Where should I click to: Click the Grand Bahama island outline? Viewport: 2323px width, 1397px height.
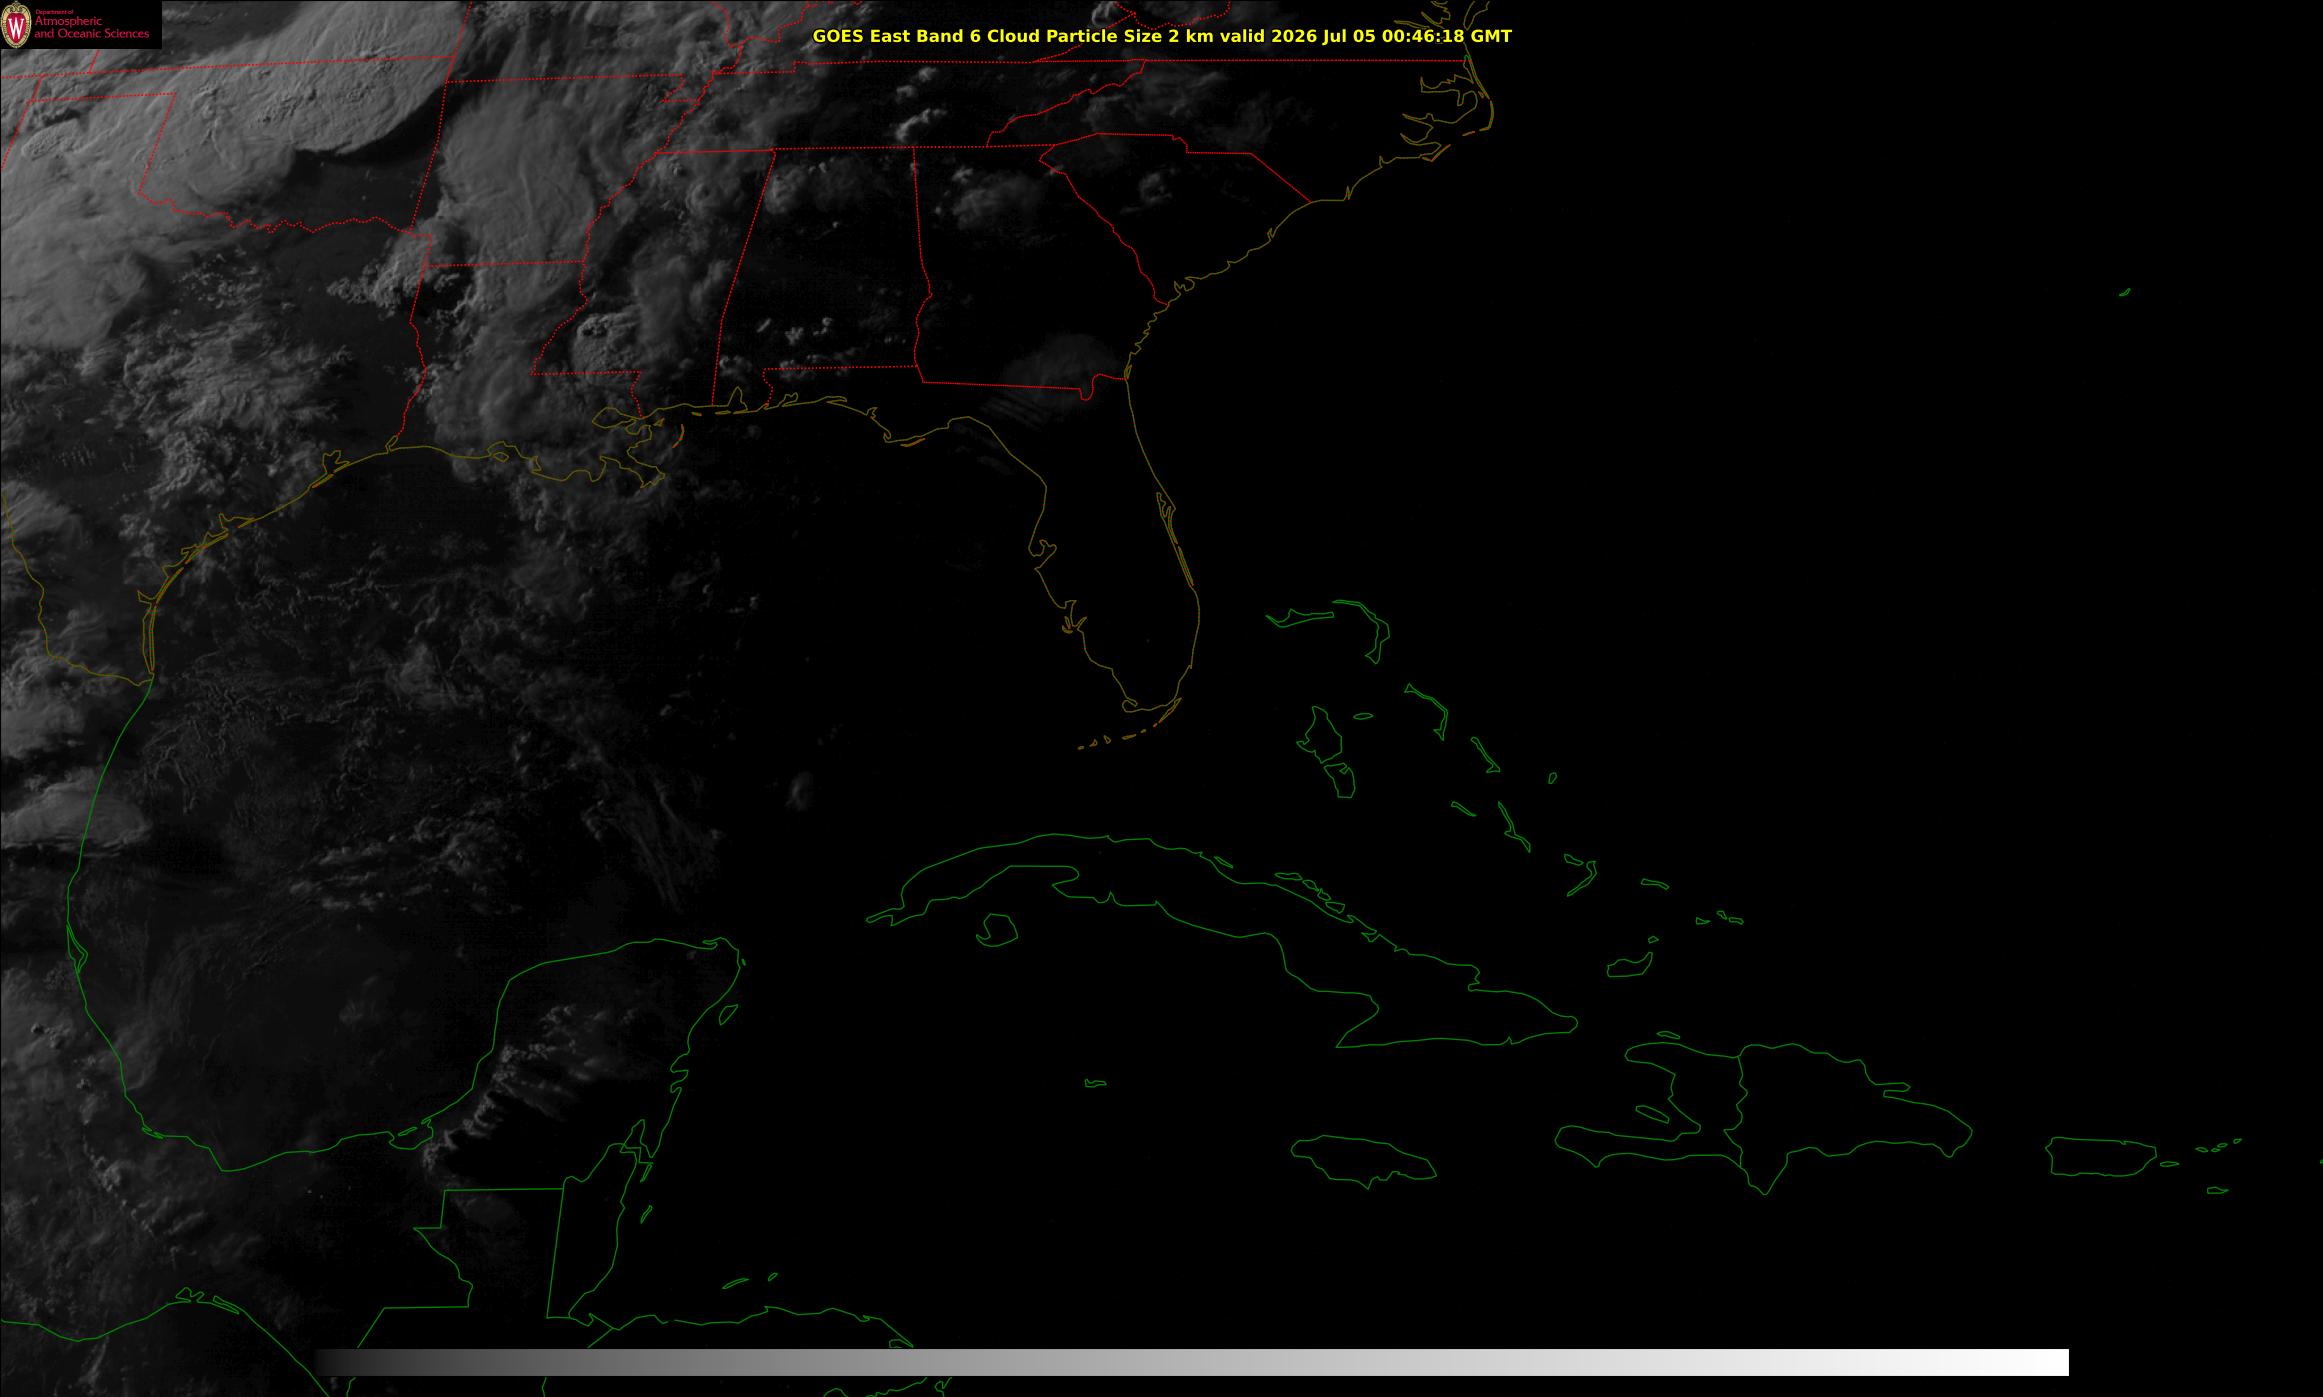pos(1310,615)
